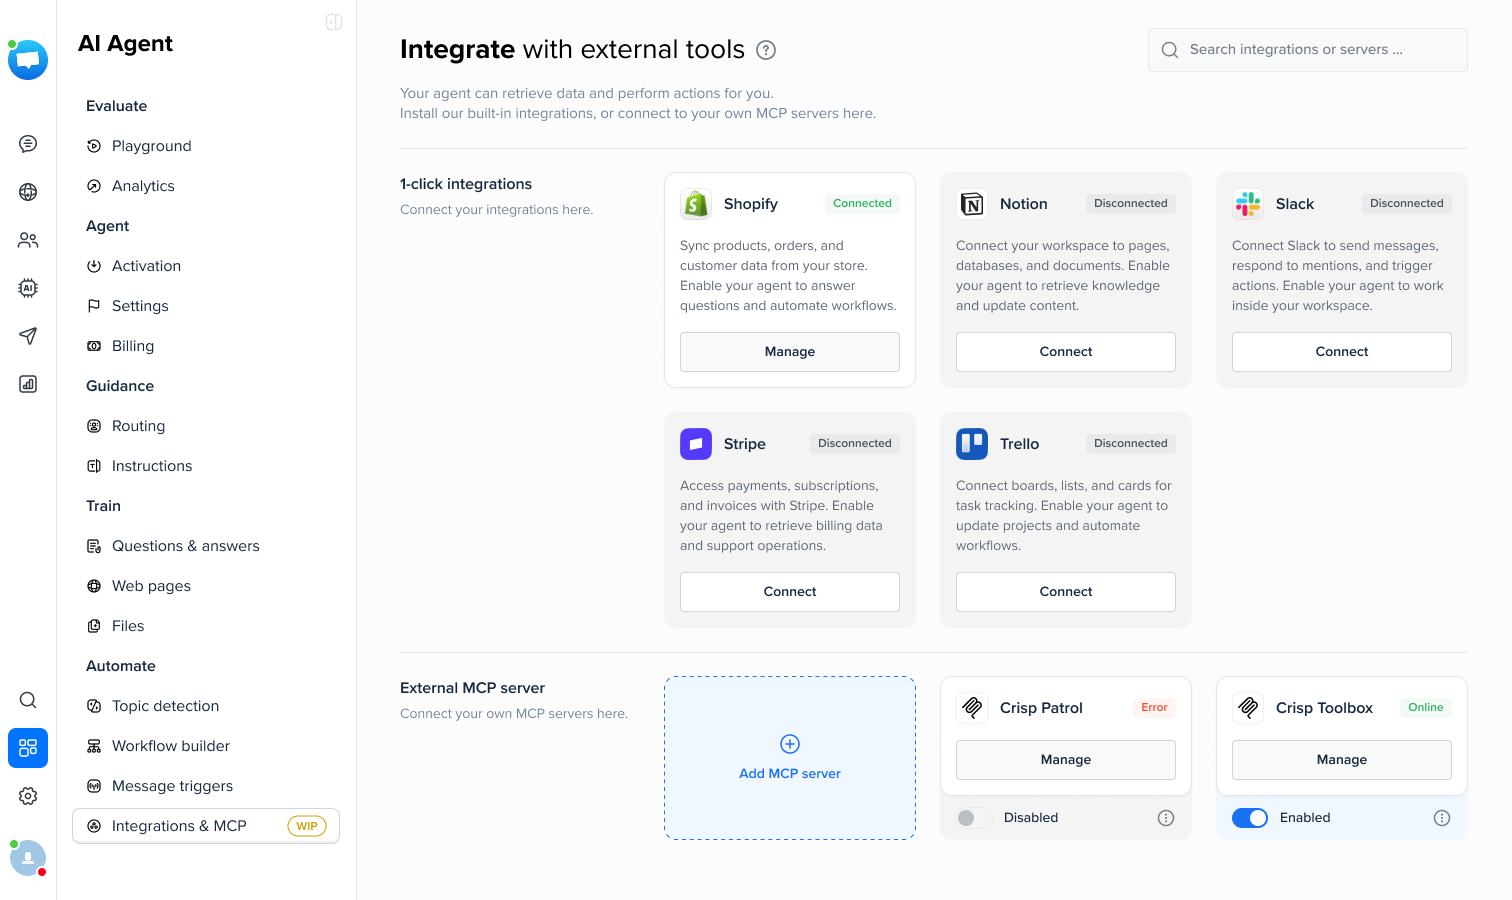Focus the search integrations or servers field
1512x900 pixels.
[1307, 50]
